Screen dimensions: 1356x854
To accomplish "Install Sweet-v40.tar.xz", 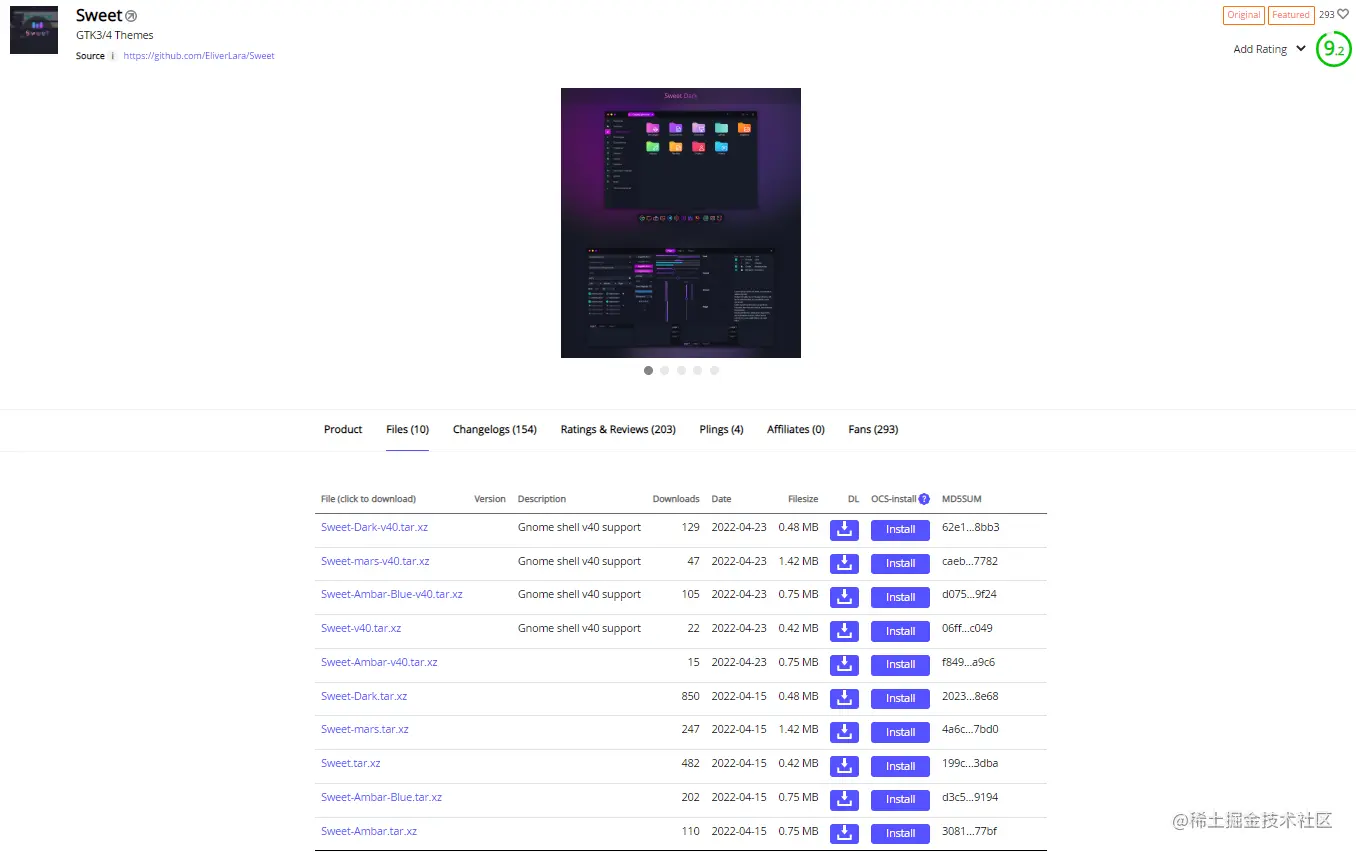I will 900,631.
